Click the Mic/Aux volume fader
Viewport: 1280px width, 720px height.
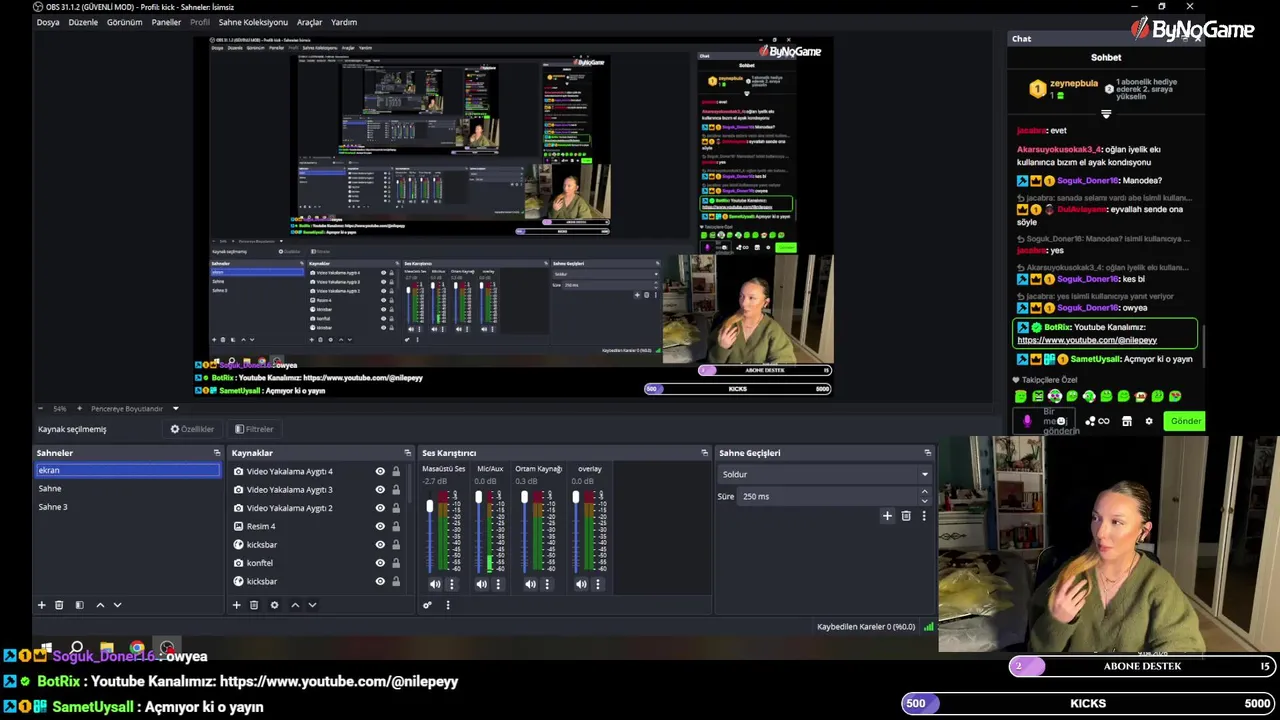(x=478, y=497)
